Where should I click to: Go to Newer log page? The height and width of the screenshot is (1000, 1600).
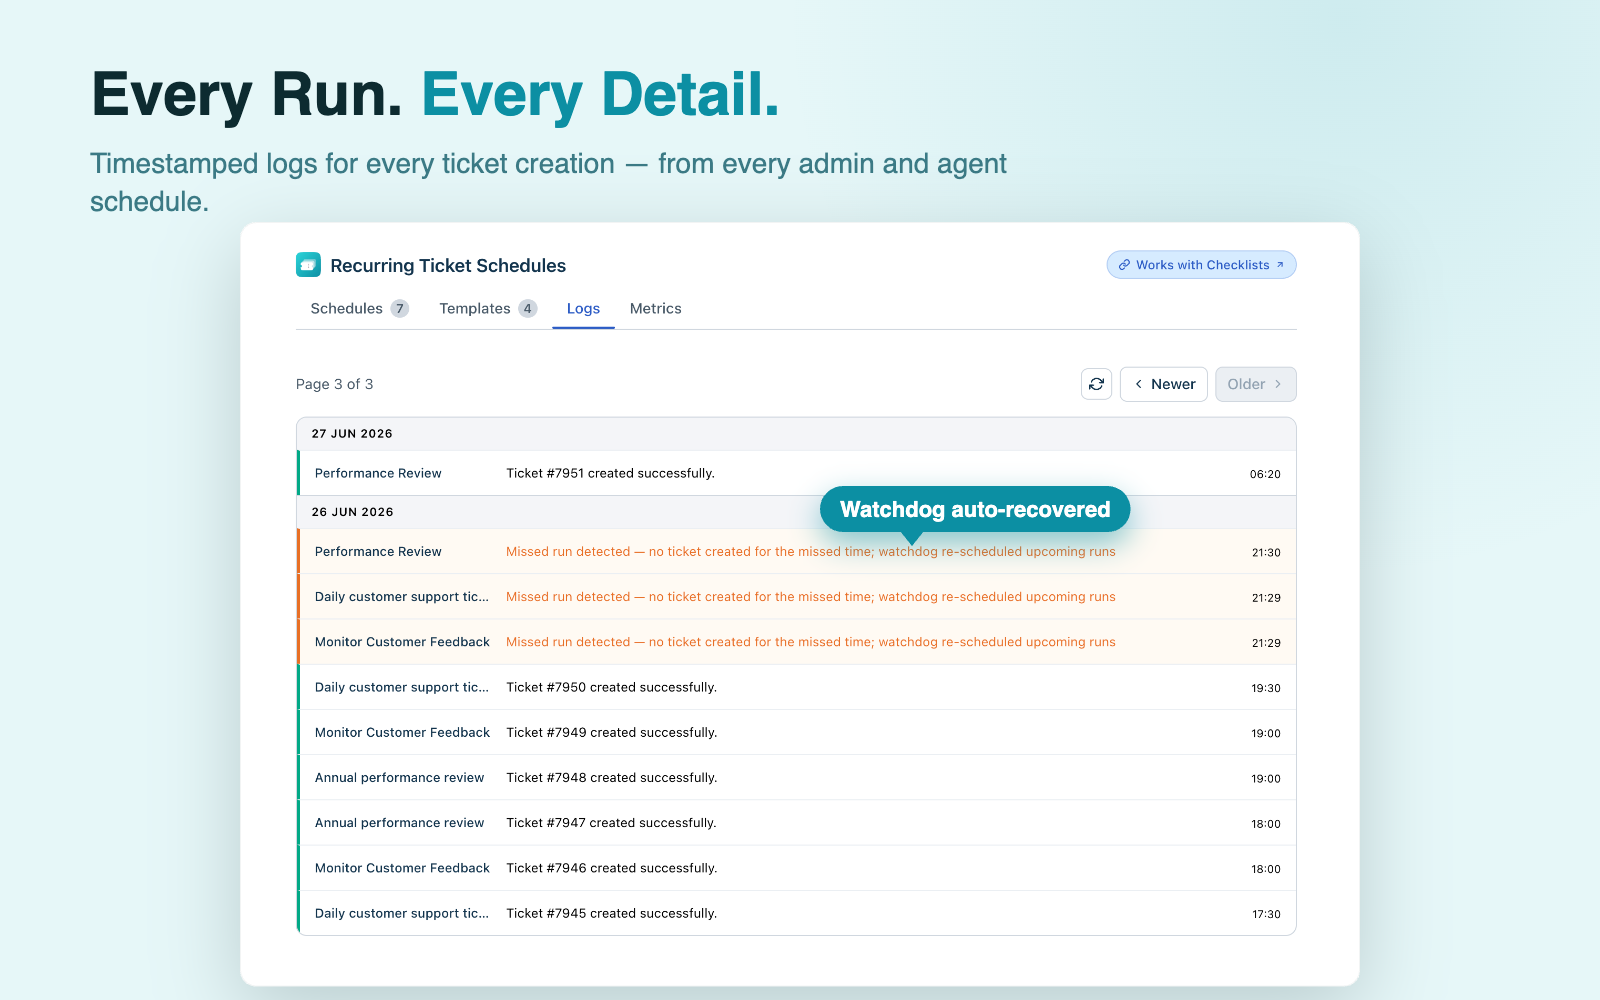(x=1164, y=384)
